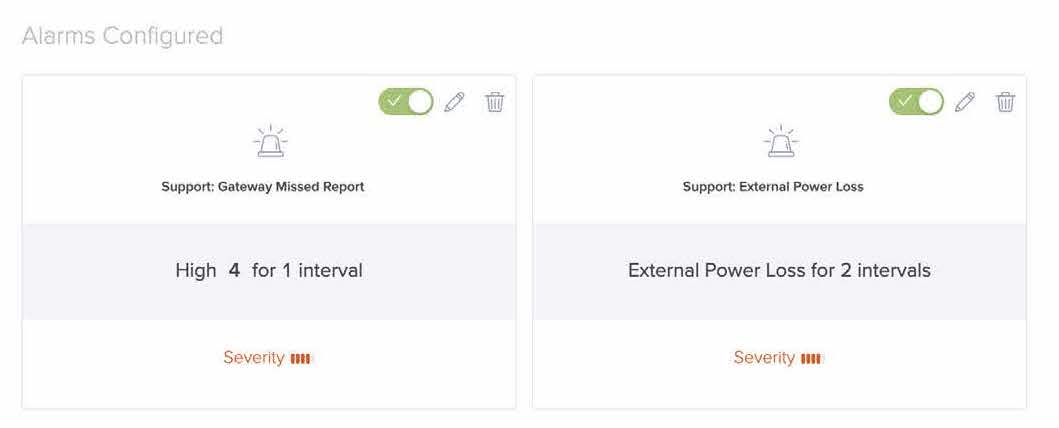Delete the Gateway Missed Report alarm via its trash icon

pyautogui.click(x=495, y=102)
